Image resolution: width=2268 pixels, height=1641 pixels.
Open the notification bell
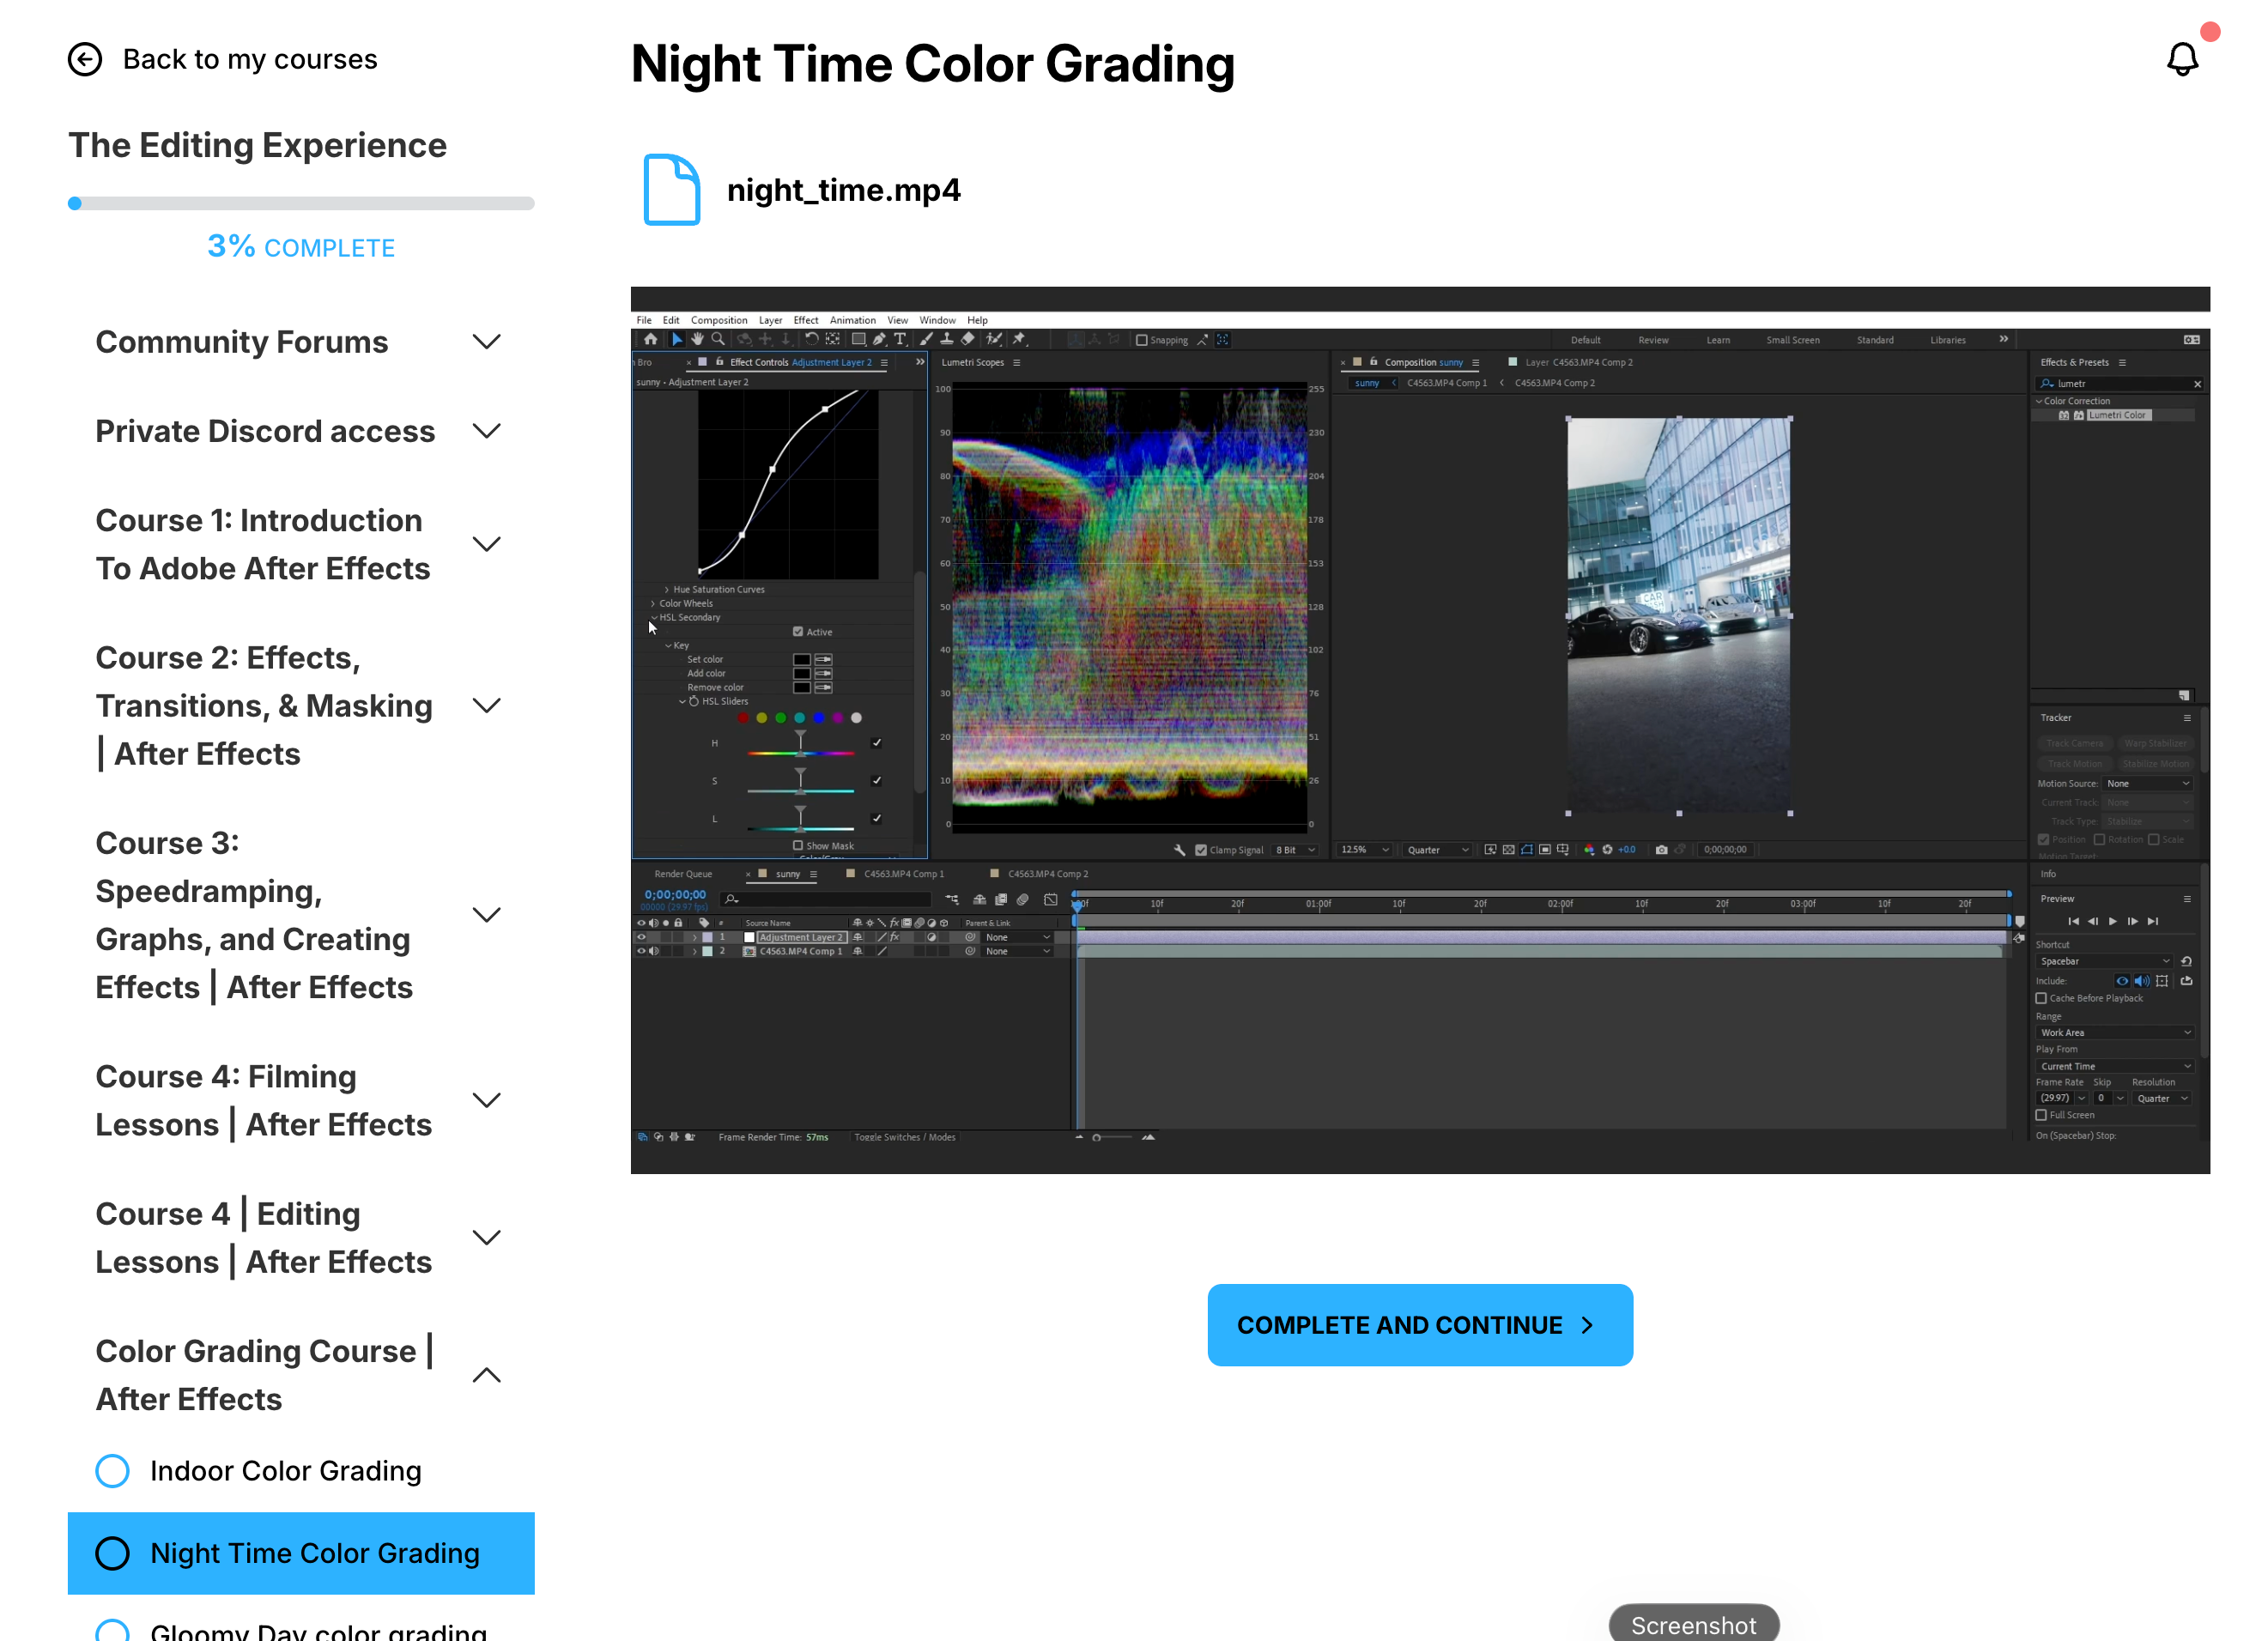(x=2182, y=60)
